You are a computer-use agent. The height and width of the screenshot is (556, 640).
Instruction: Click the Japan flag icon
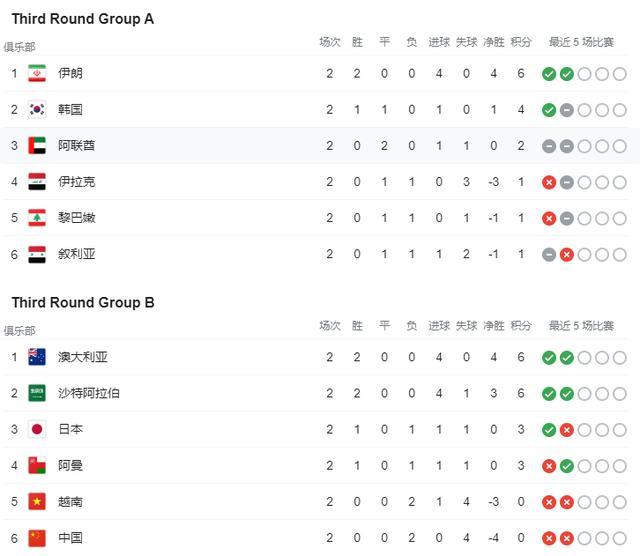point(37,429)
